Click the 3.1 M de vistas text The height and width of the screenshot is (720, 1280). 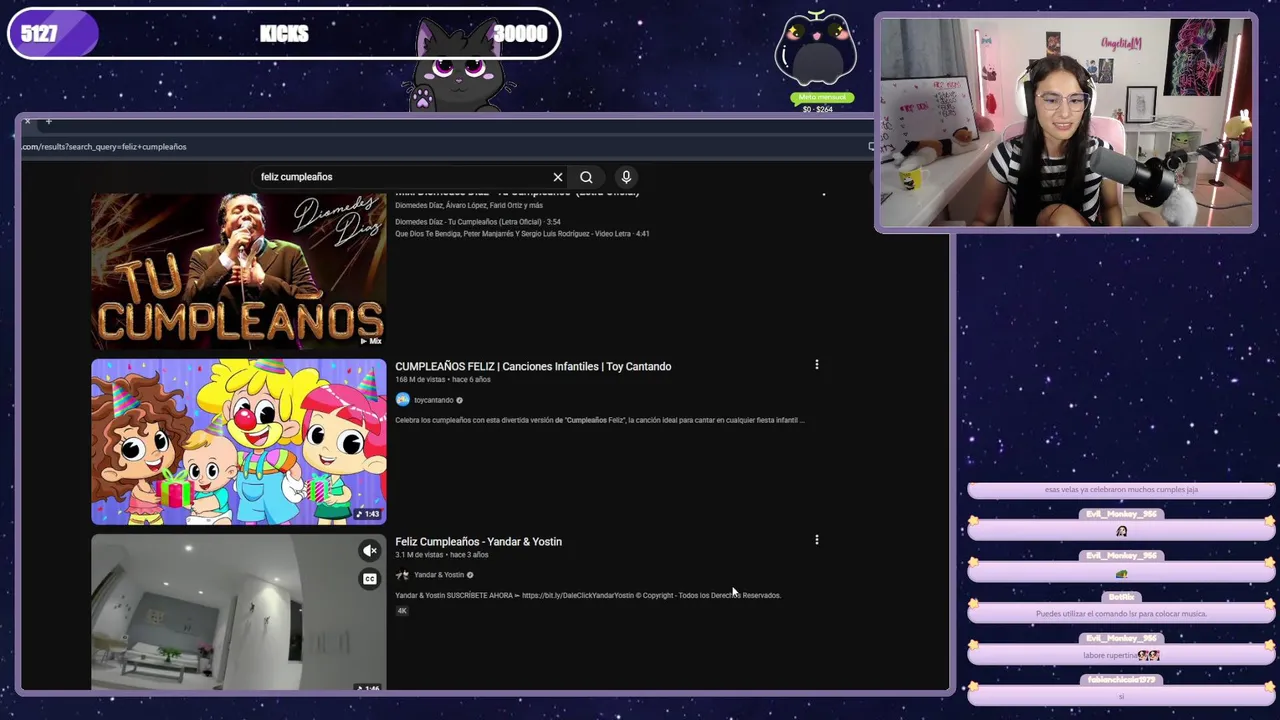419,555
